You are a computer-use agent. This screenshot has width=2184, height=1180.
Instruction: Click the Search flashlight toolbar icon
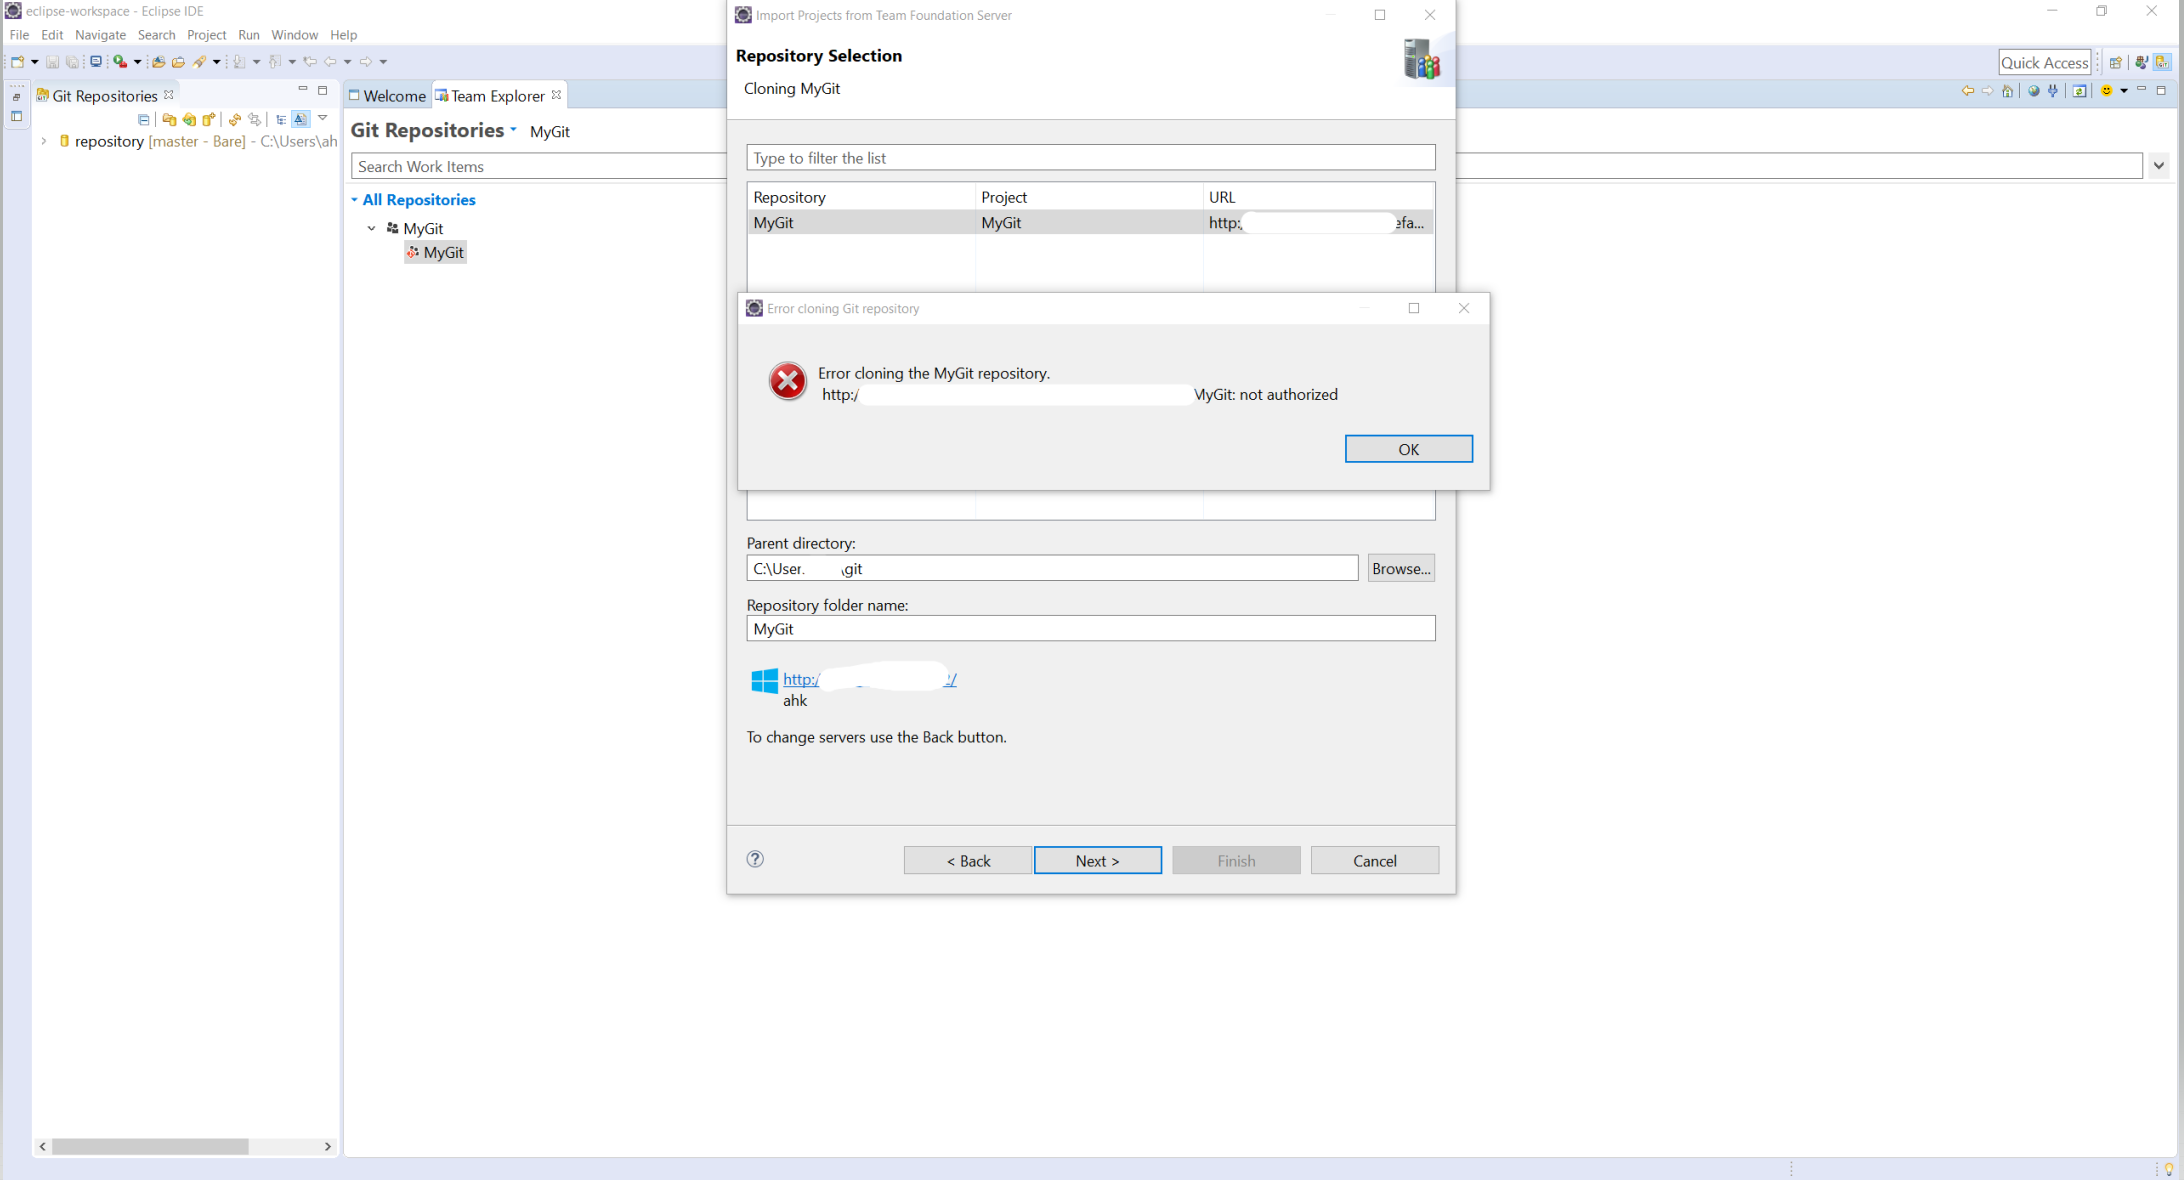pos(199,62)
